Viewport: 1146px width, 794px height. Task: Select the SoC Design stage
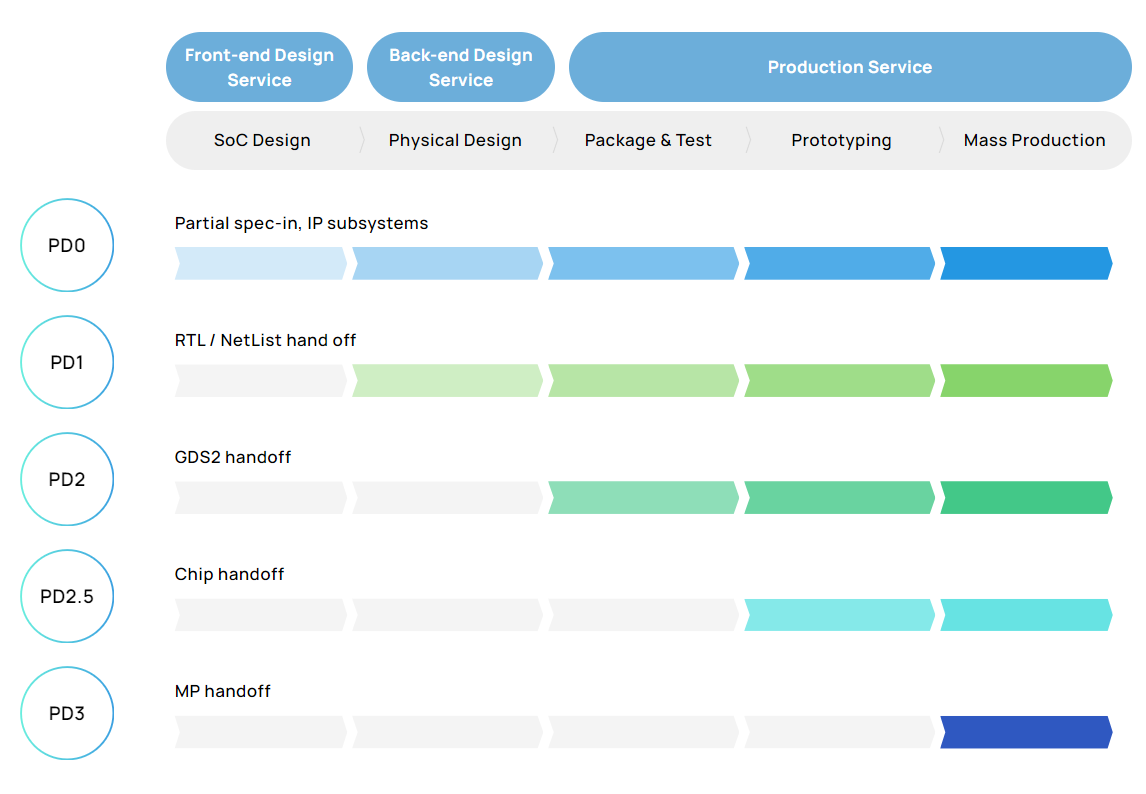tap(262, 140)
